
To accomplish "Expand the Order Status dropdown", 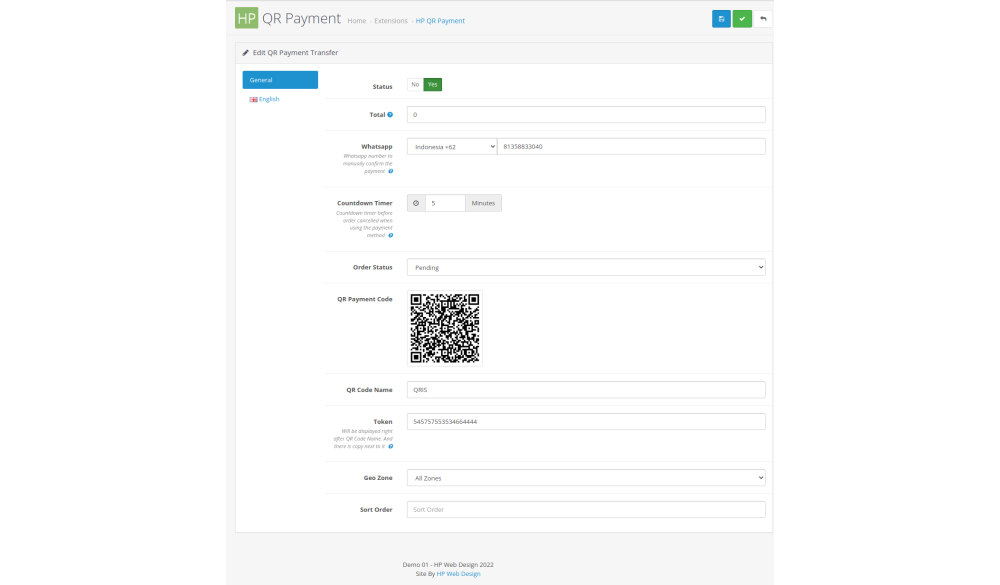I will (586, 267).
